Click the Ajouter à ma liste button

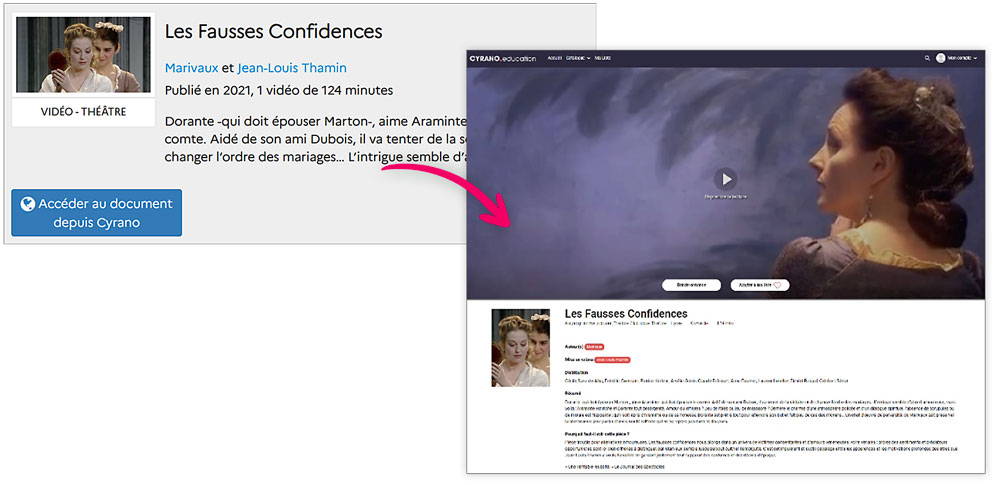coord(760,285)
